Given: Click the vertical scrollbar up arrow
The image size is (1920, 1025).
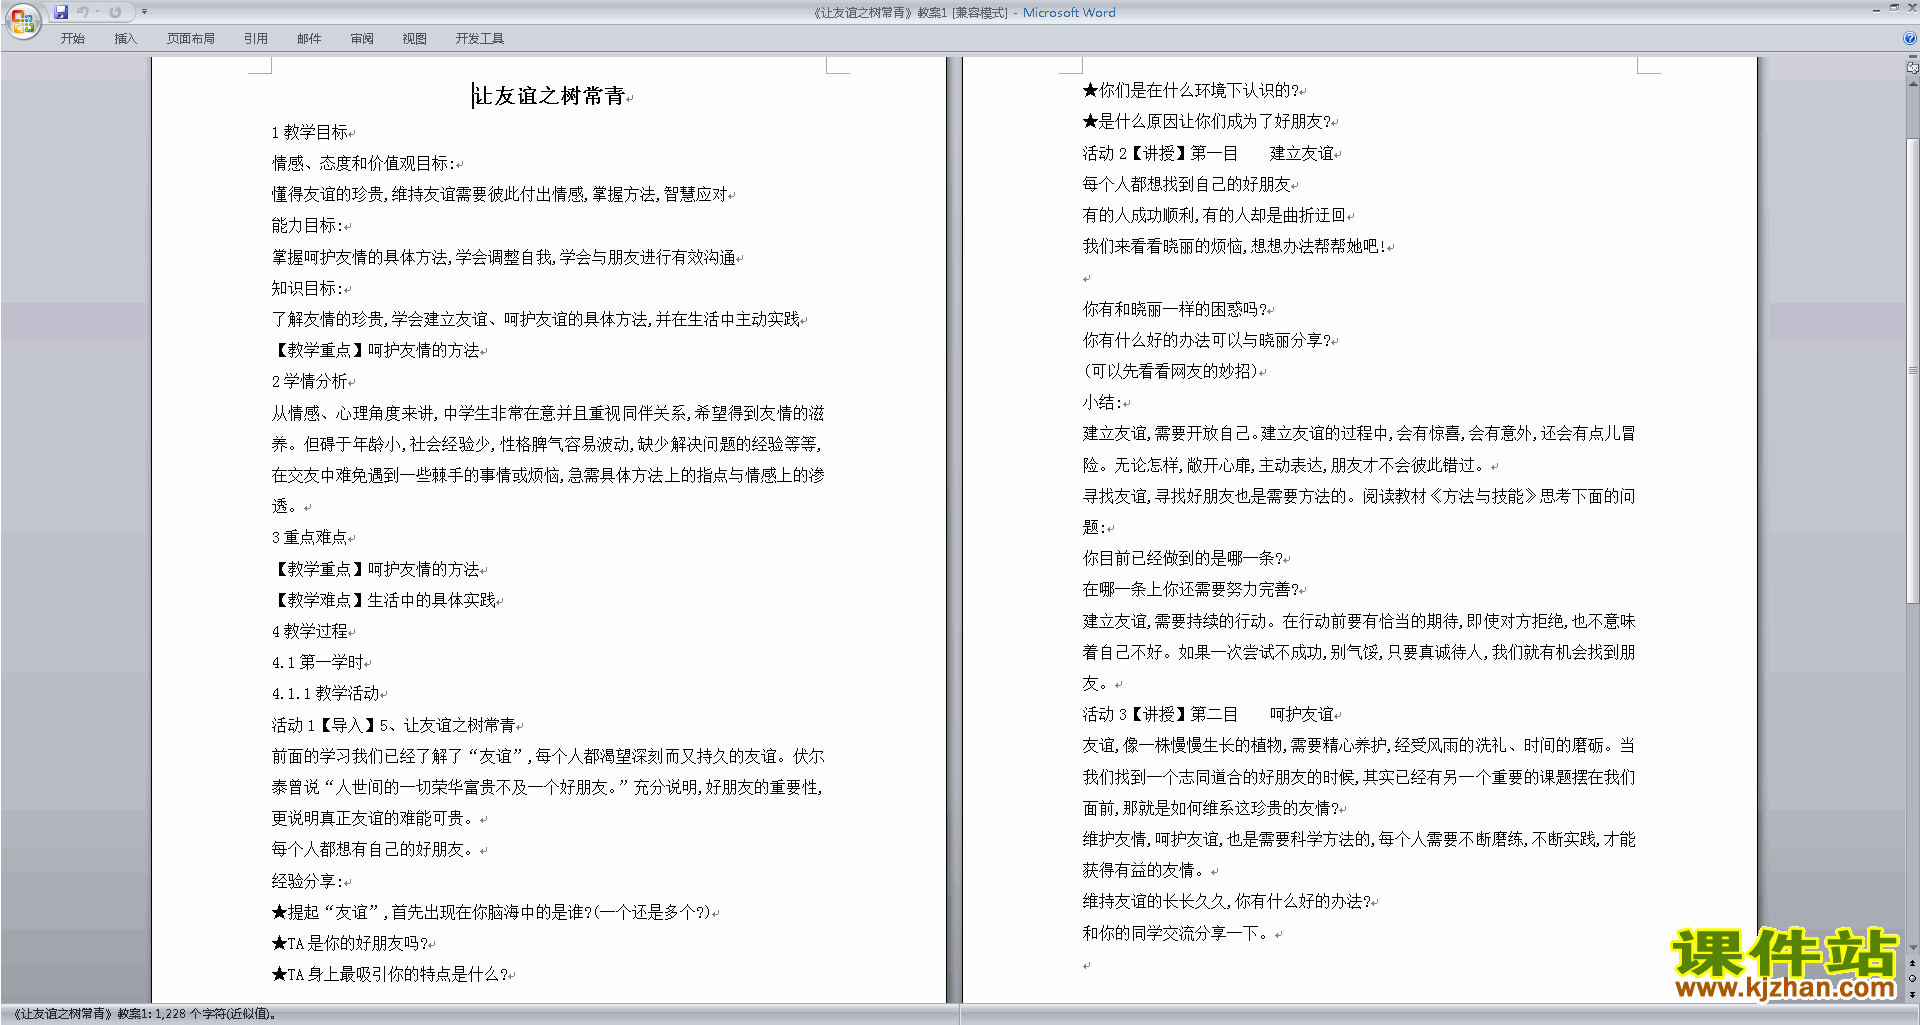Looking at the screenshot, I should point(1912,84).
